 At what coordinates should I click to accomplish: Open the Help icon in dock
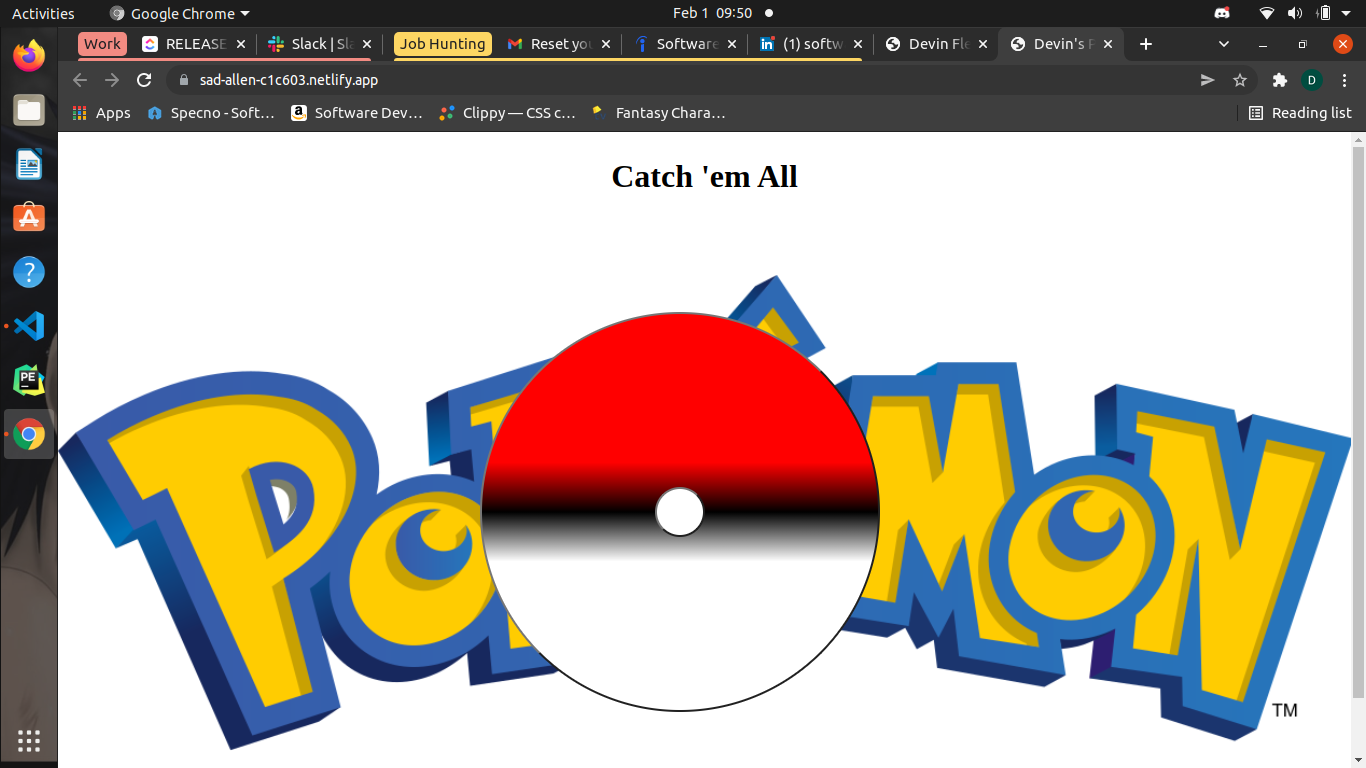click(x=29, y=271)
